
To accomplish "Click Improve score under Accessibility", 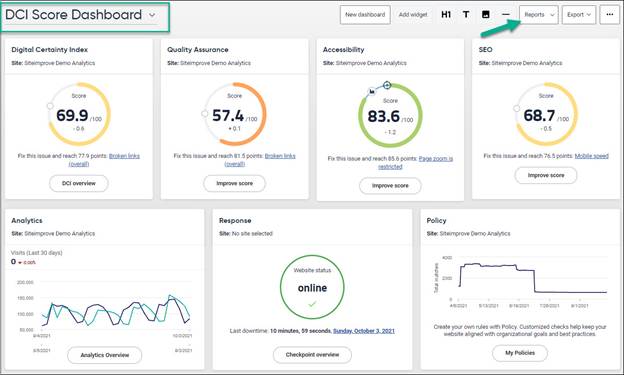I will [x=390, y=186].
